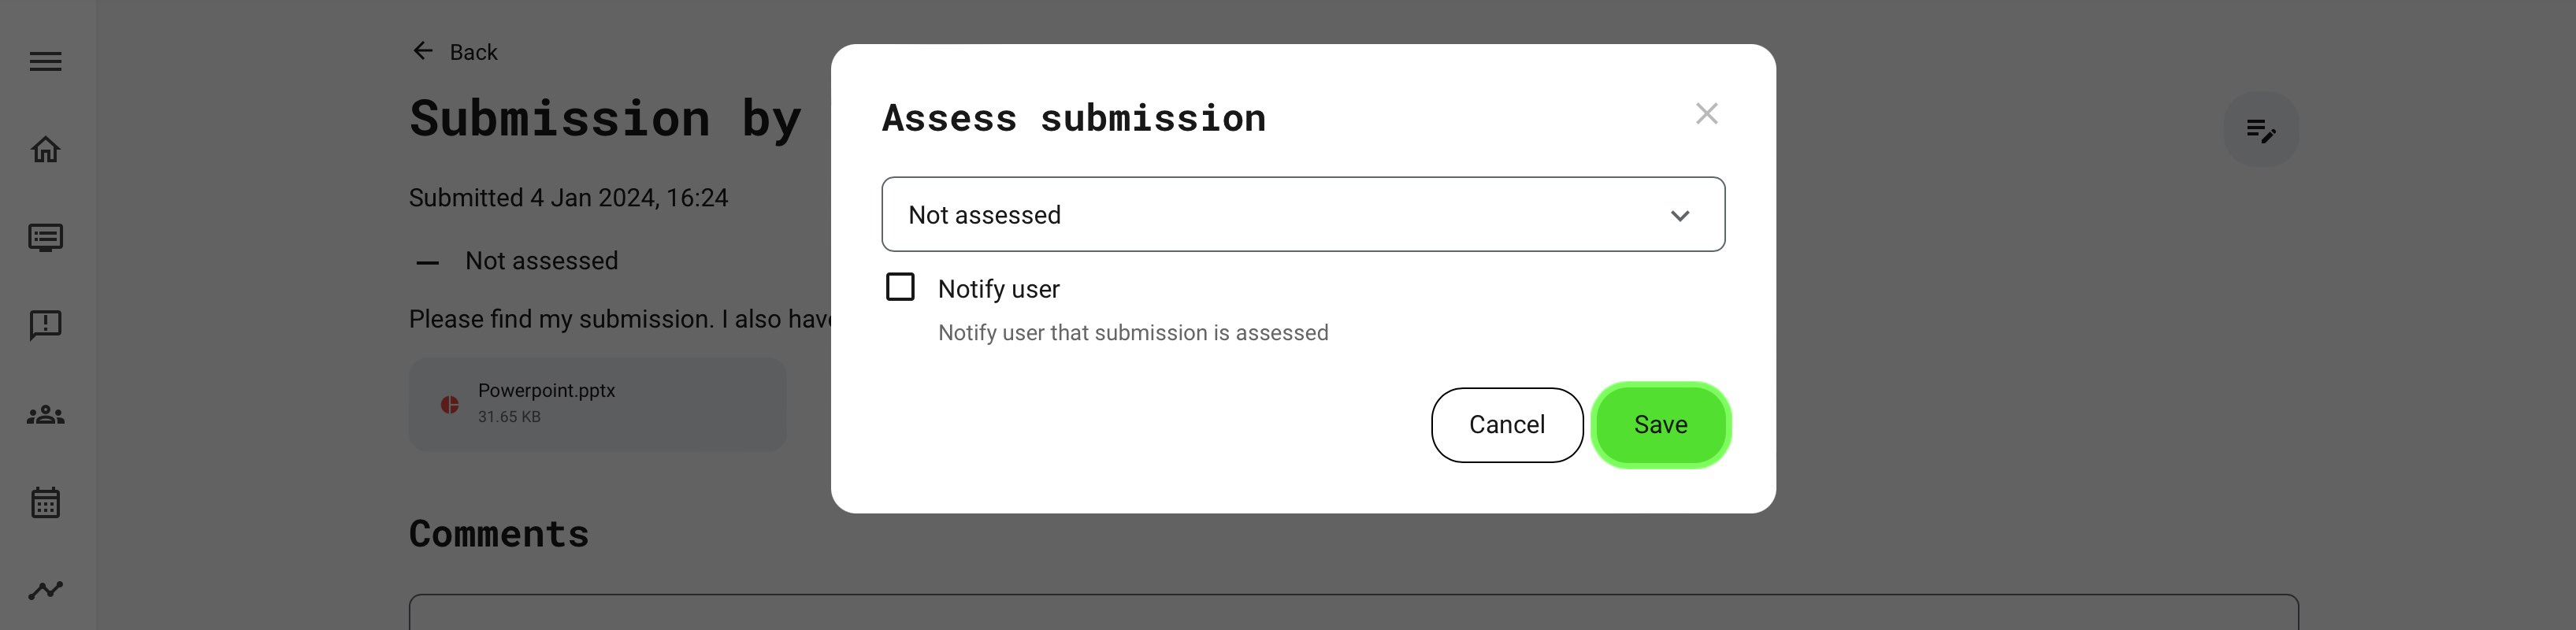Screen dimensions: 2576x630
Task: Open the hamburger menu icon
Action: [x=45, y=62]
